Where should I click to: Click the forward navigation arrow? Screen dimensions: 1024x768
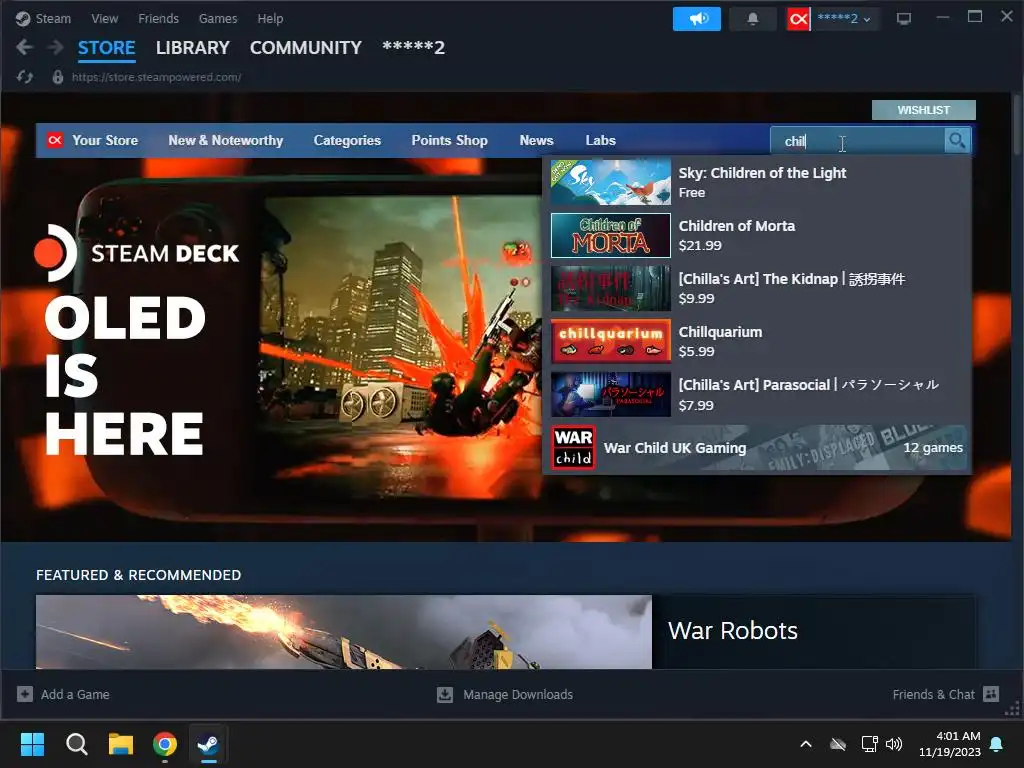pos(56,47)
